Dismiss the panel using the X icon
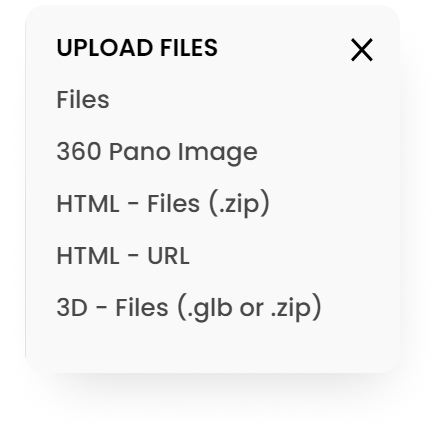 (362, 50)
